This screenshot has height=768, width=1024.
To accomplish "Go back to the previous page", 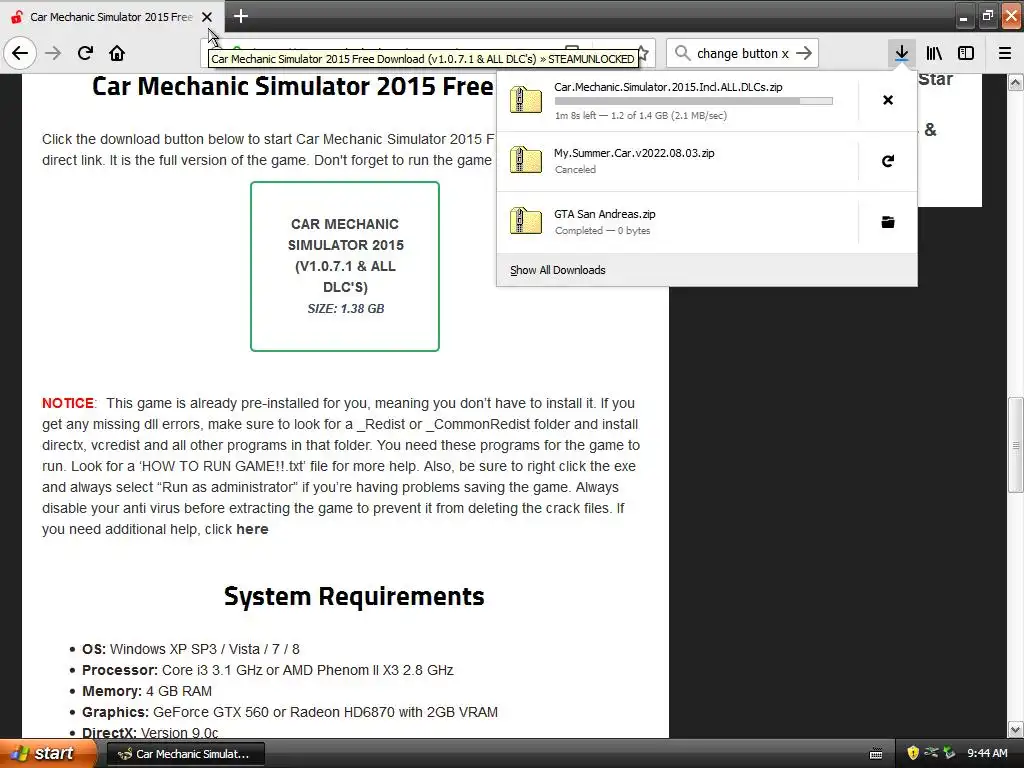I will click(20, 53).
